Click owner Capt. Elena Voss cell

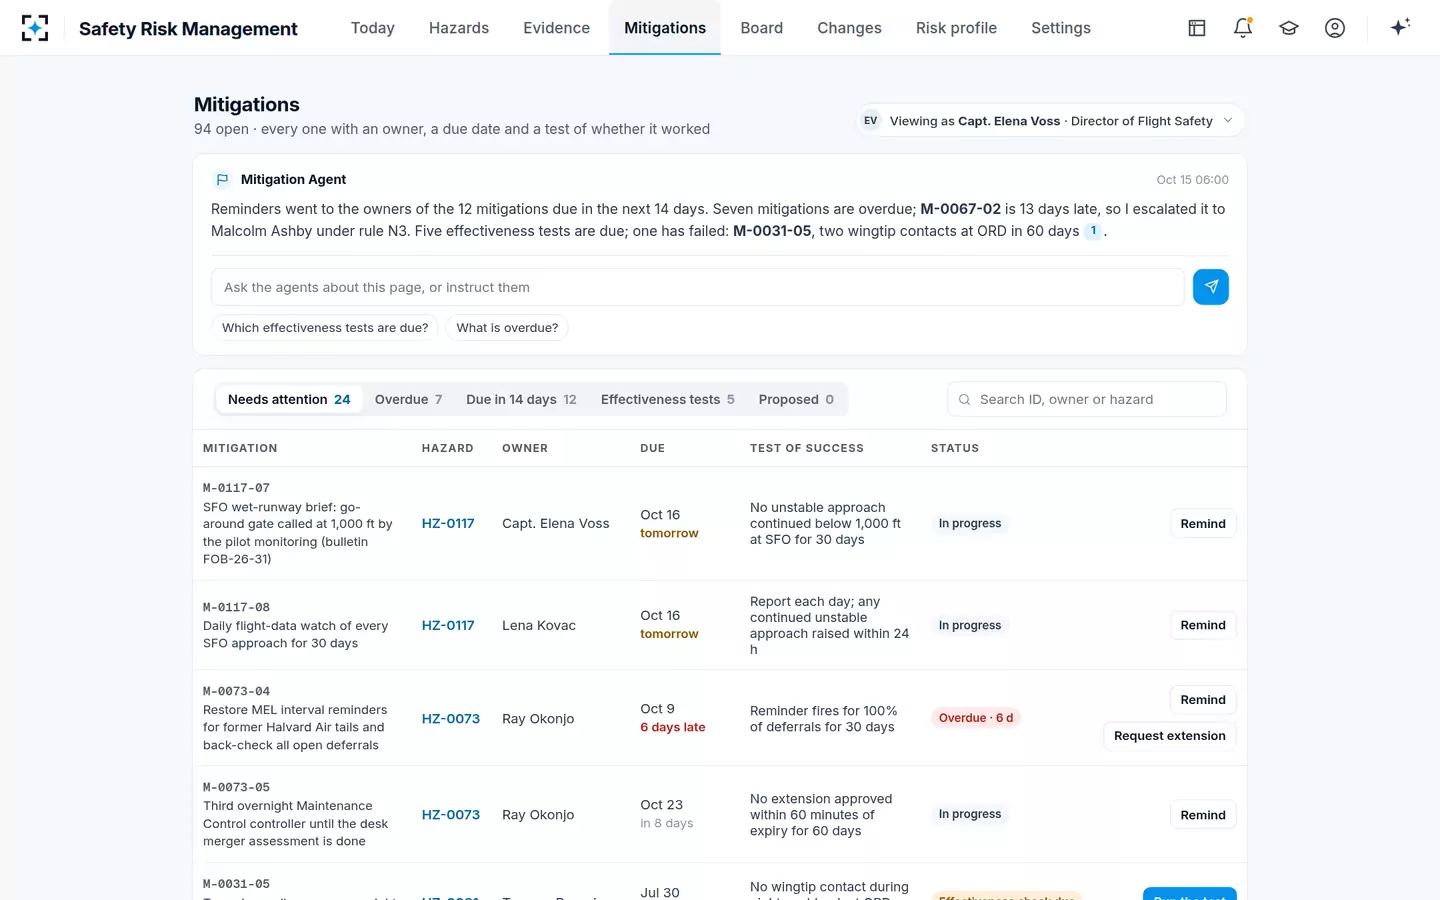pos(556,523)
